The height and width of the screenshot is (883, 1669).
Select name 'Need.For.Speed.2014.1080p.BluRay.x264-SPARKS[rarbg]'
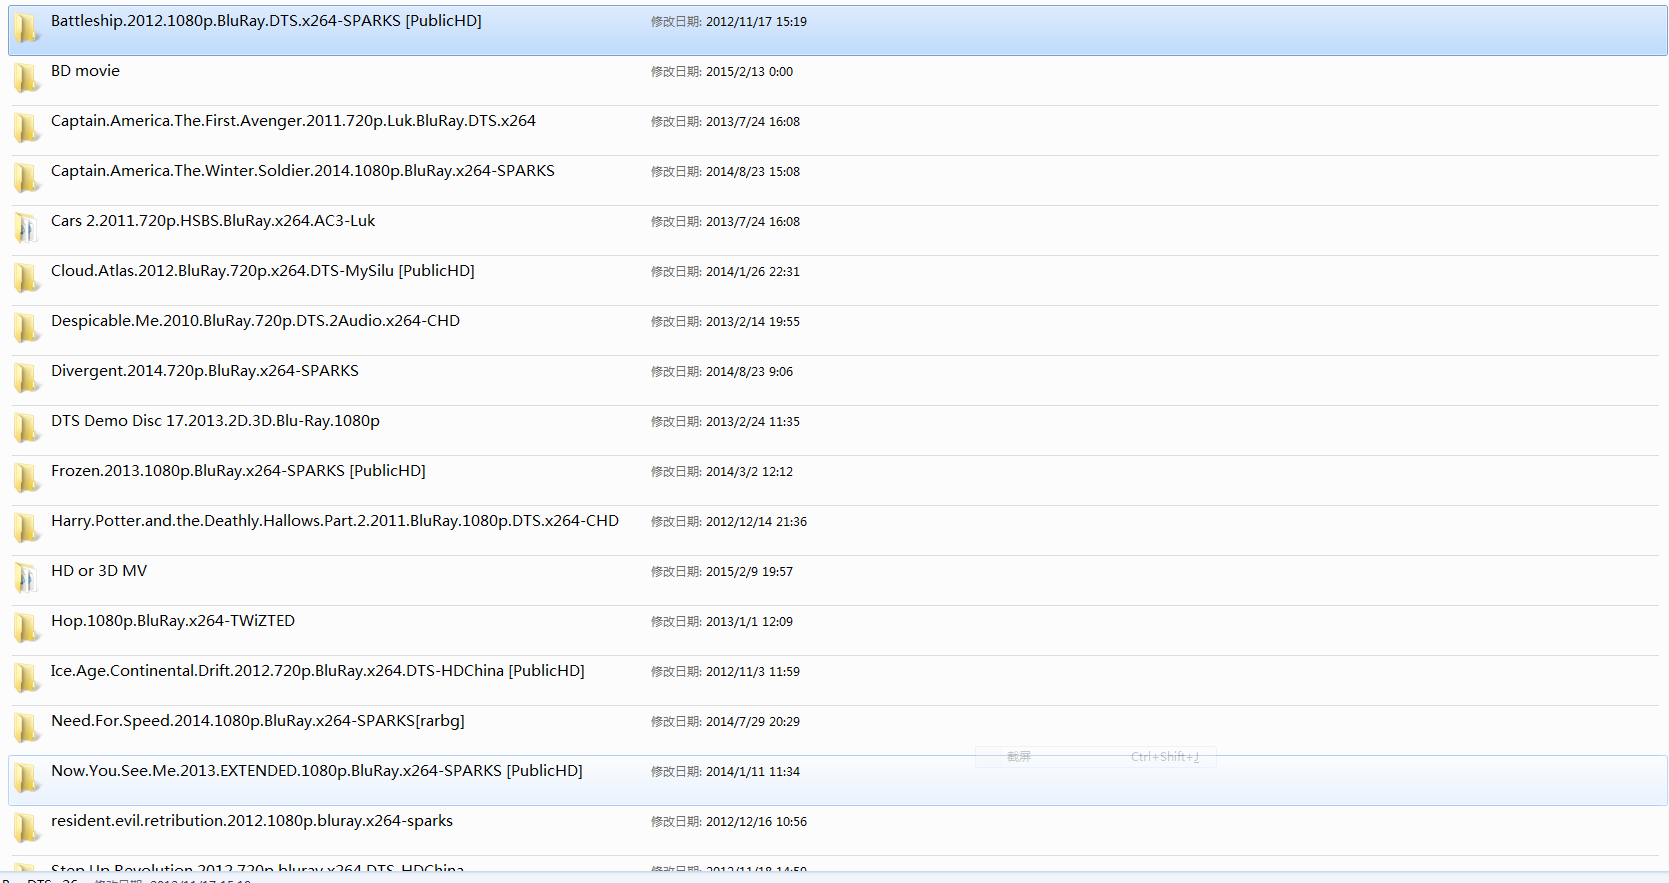click(x=258, y=721)
